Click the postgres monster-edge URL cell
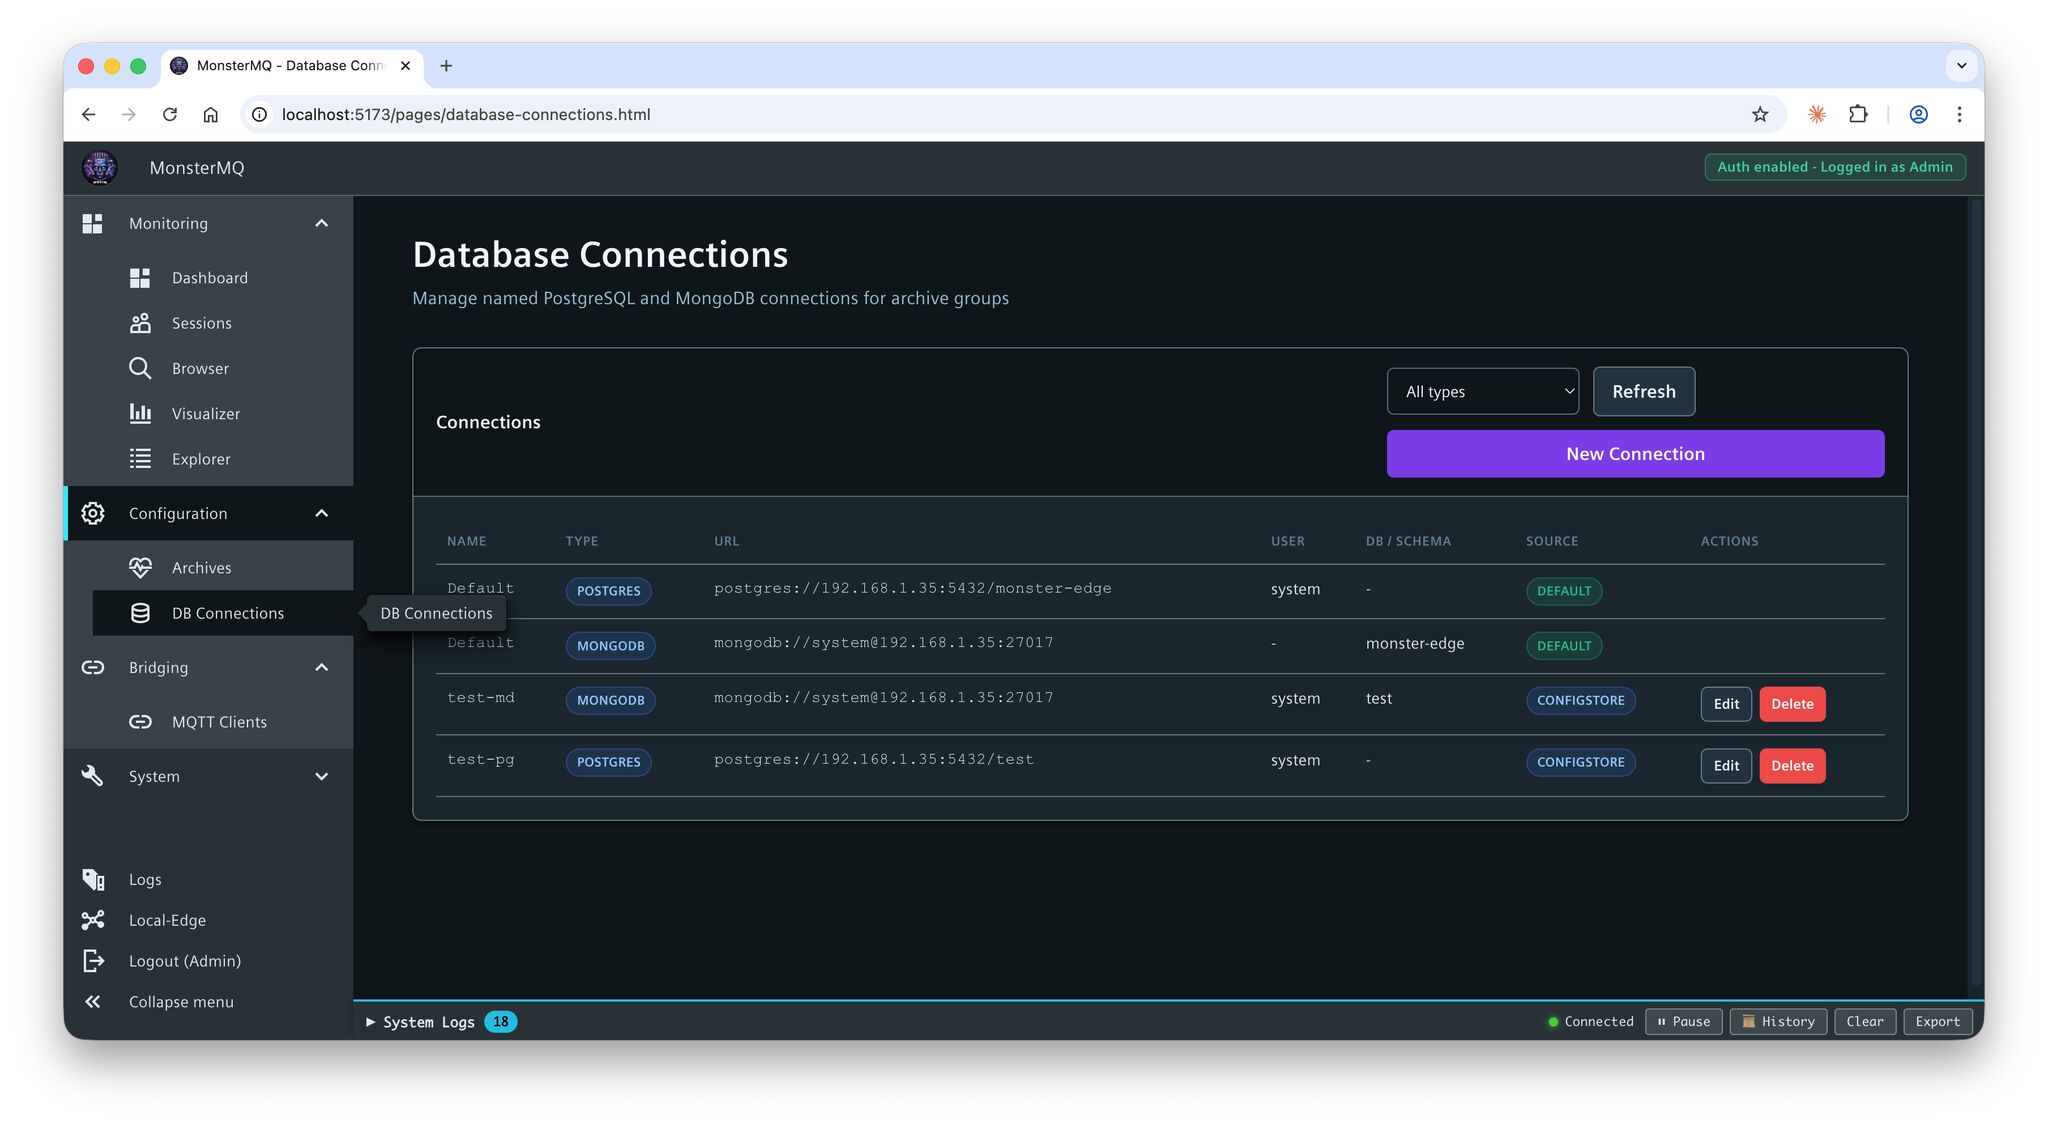 click(912, 588)
